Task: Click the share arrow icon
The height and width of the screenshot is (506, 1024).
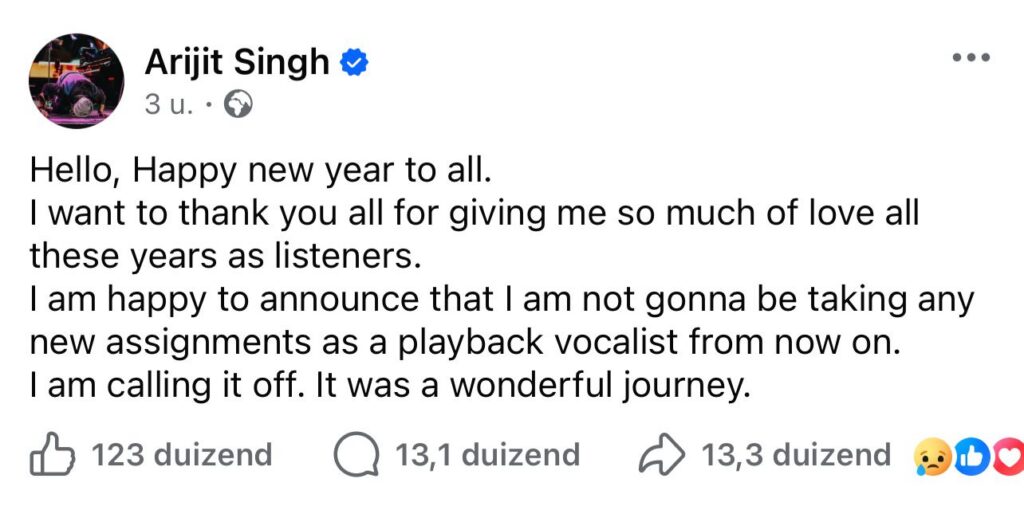Action: (x=662, y=455)
